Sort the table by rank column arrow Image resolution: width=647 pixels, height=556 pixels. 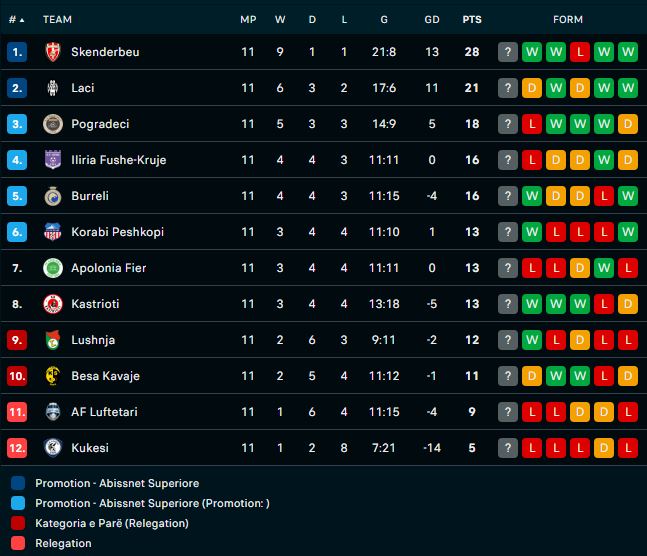click(22, 20)
